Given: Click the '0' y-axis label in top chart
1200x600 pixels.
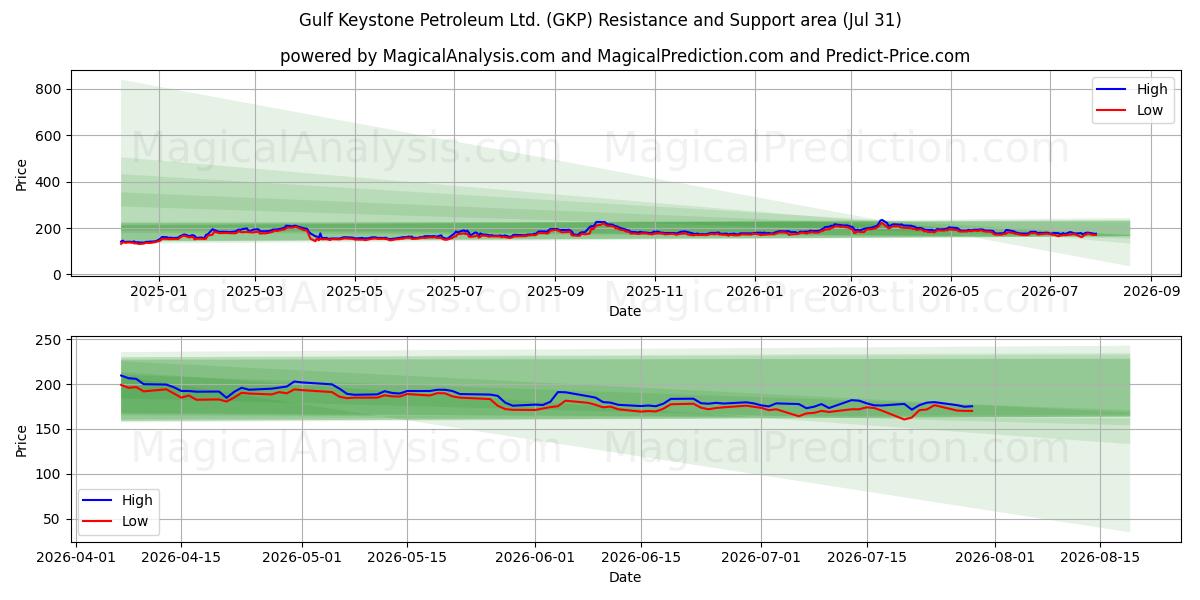Looking at the screenshot, I should point(58,275).
